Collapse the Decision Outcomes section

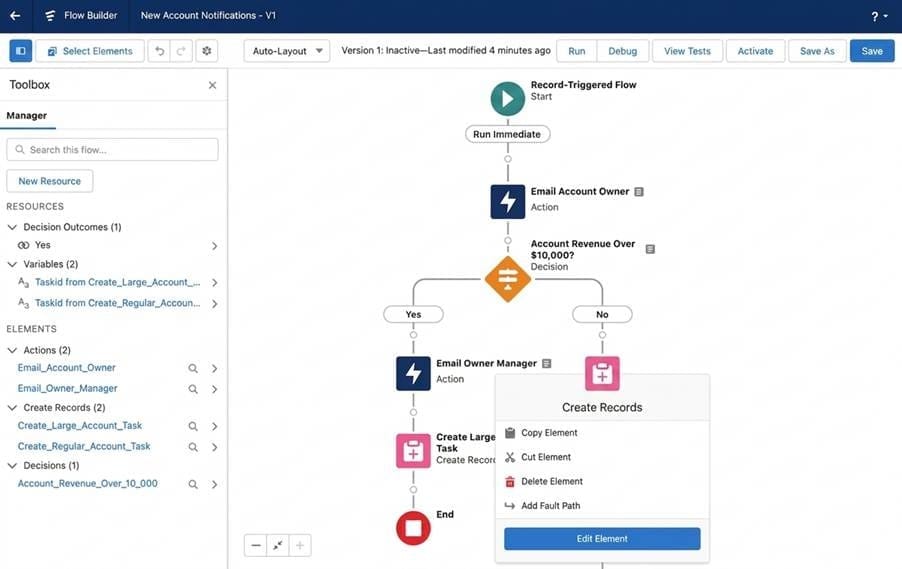[12, 227]
